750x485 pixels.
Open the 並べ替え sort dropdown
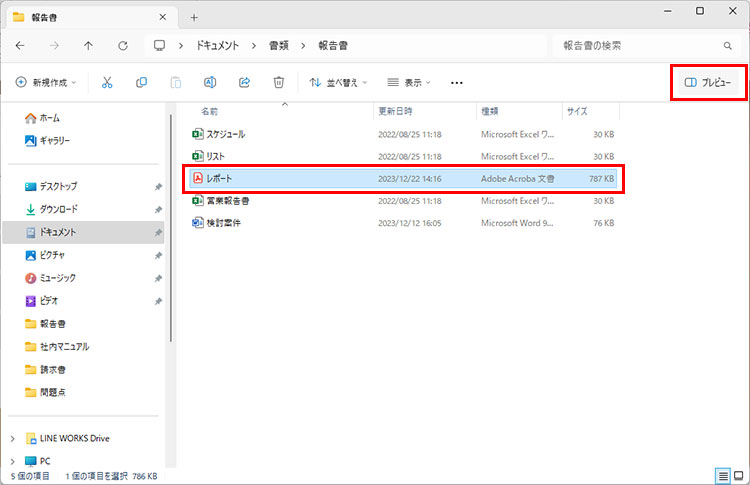point(338,82)
